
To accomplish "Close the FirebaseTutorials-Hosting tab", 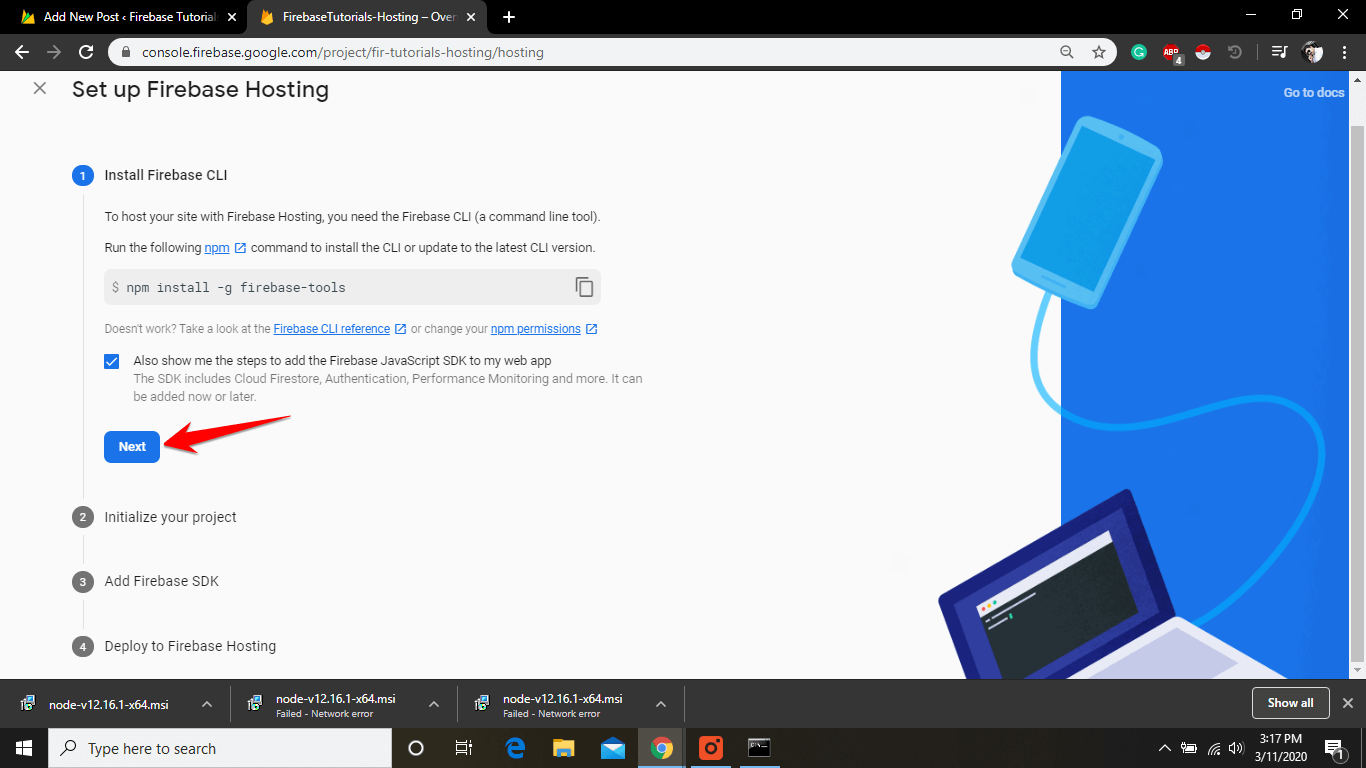I will coord(472,17).
